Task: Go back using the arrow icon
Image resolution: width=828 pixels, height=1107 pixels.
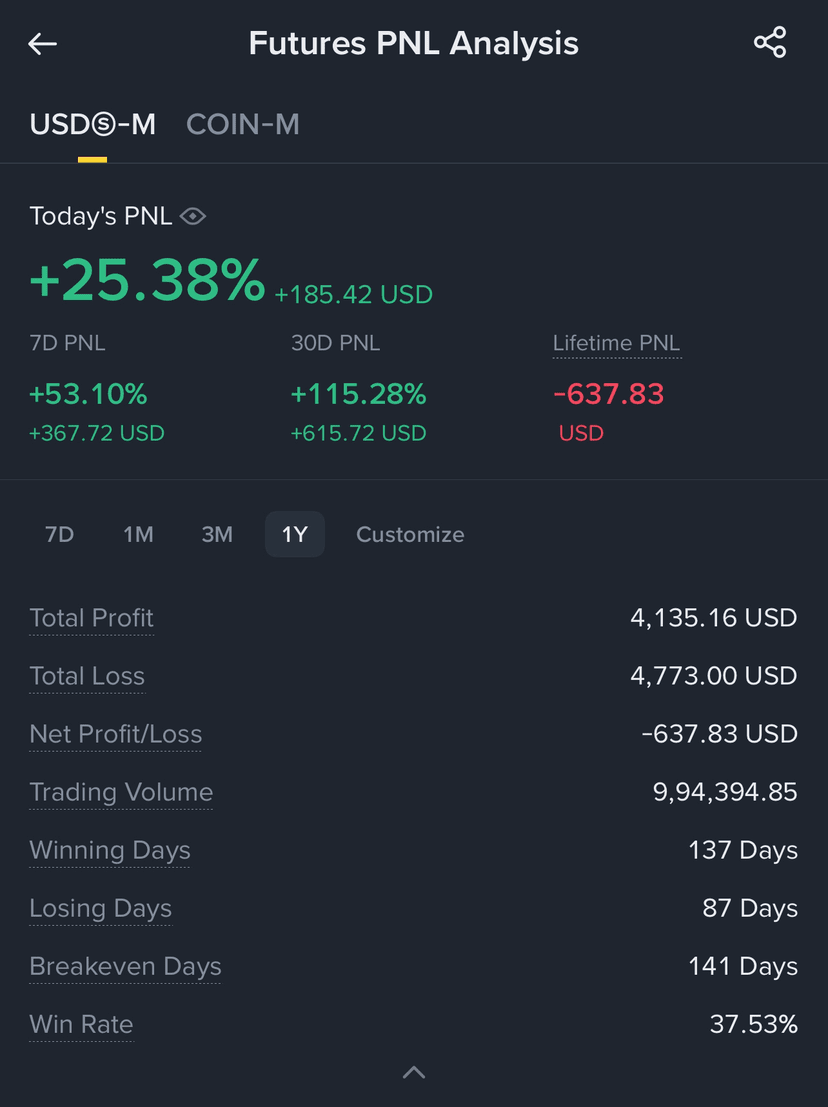Action: pyautogui.click(x=42, y=44)
